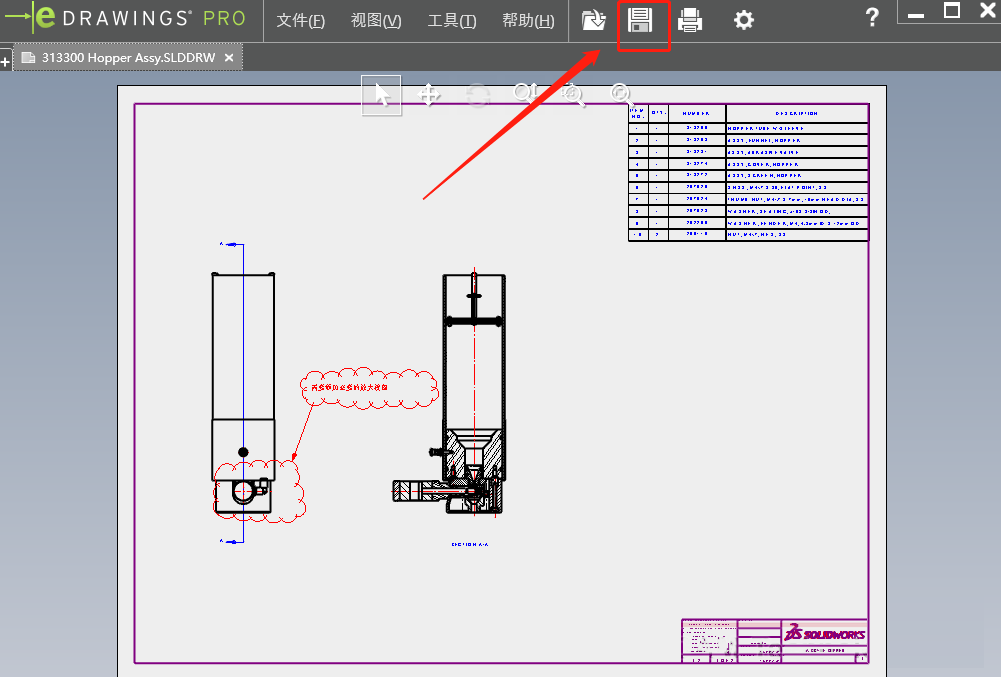Add new tab with plus button

(5, 62)
